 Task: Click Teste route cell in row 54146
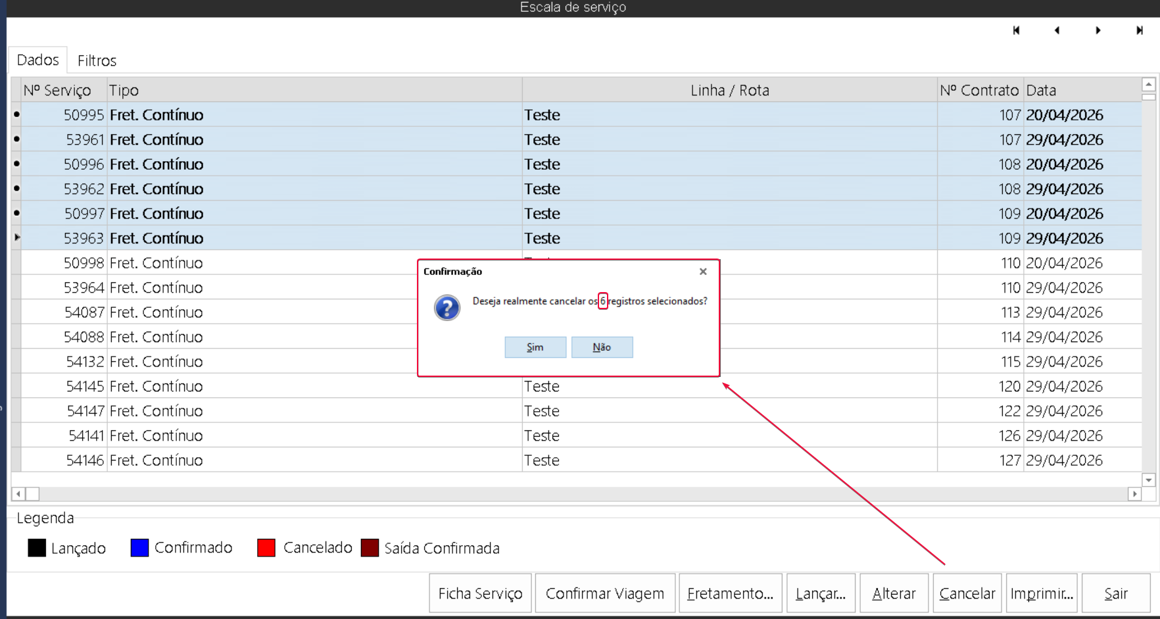[730, 460]
